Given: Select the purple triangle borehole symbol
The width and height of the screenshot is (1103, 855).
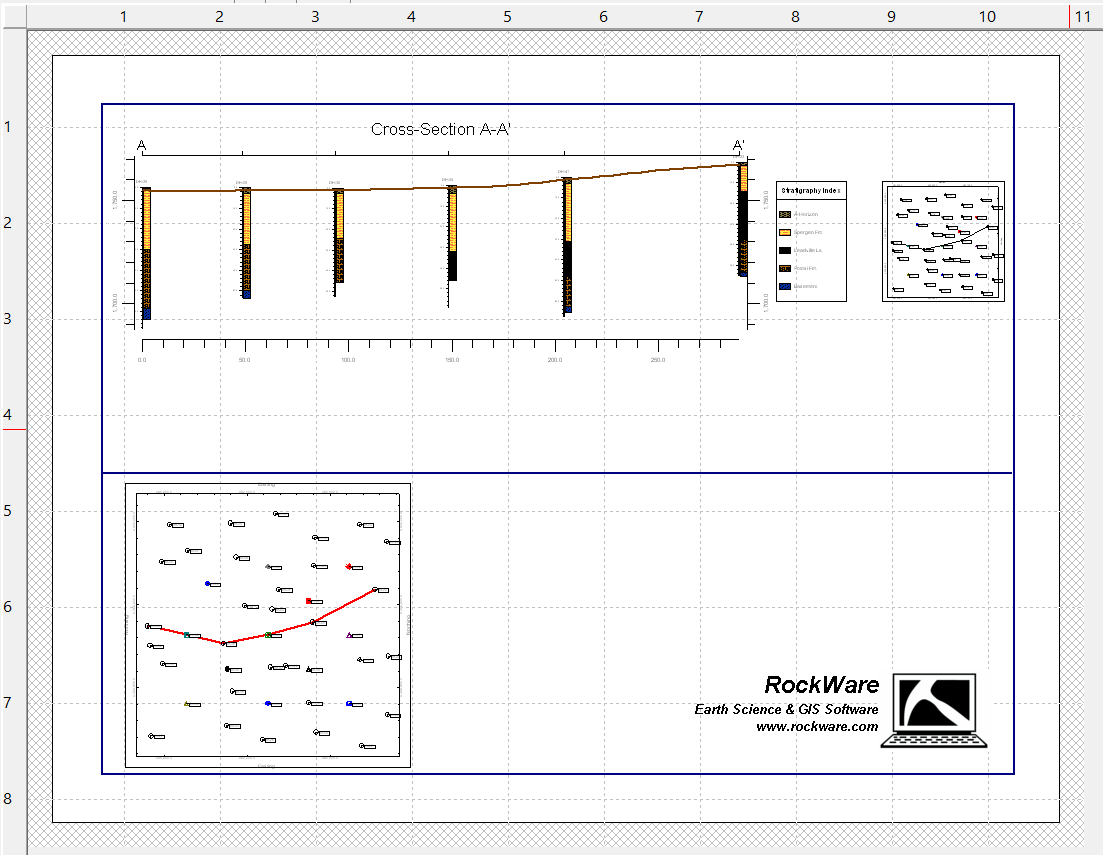Looking at the screenshot, I should point(349,635).
